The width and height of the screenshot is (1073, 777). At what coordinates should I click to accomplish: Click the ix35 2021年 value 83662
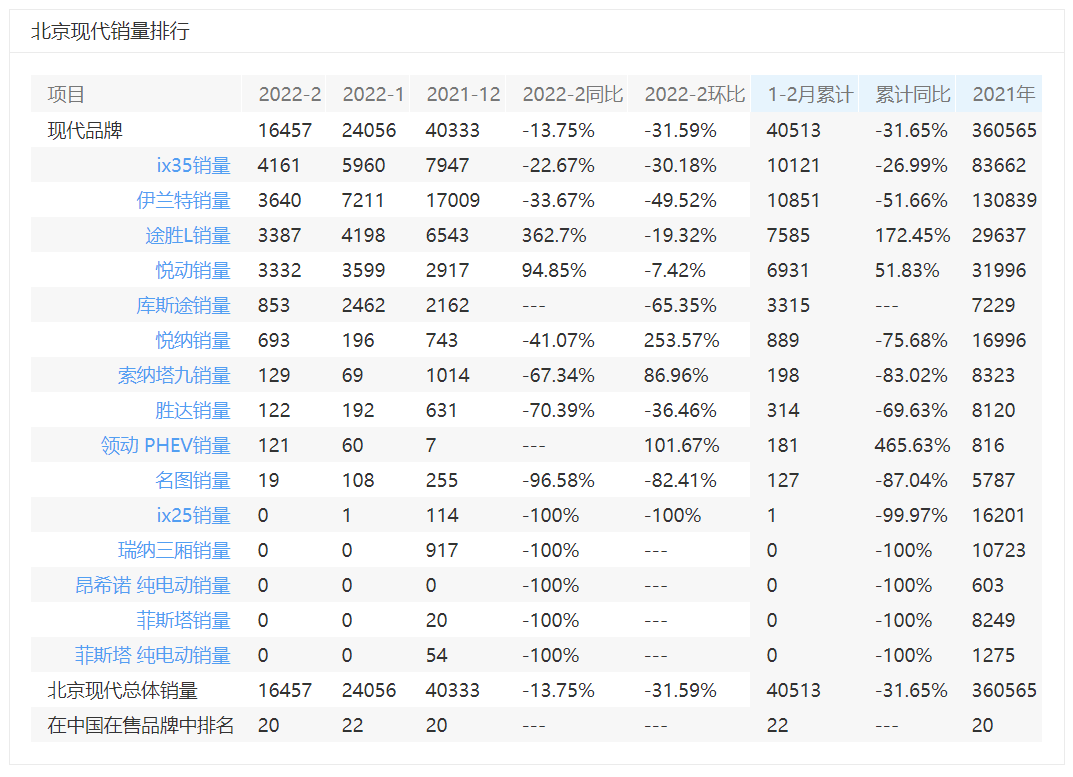click(x=998, y=166)
